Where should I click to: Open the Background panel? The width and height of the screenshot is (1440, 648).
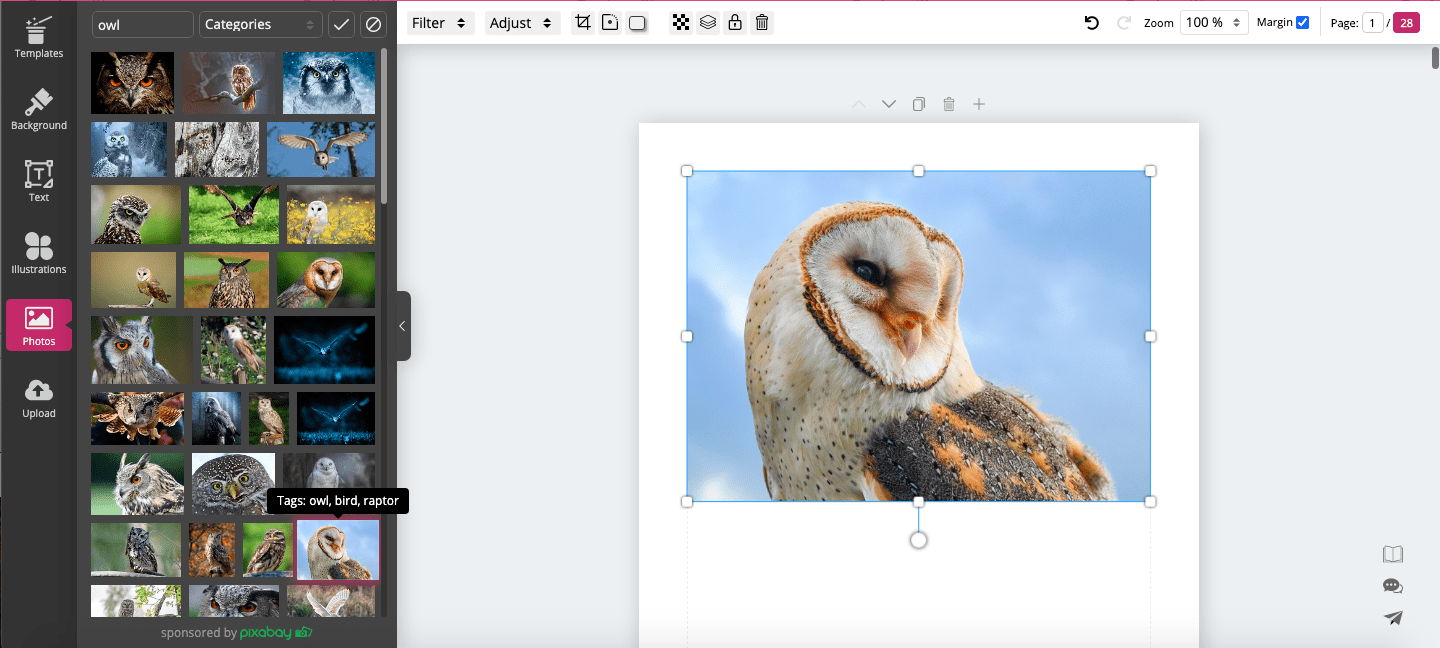[x=38, y=109]
